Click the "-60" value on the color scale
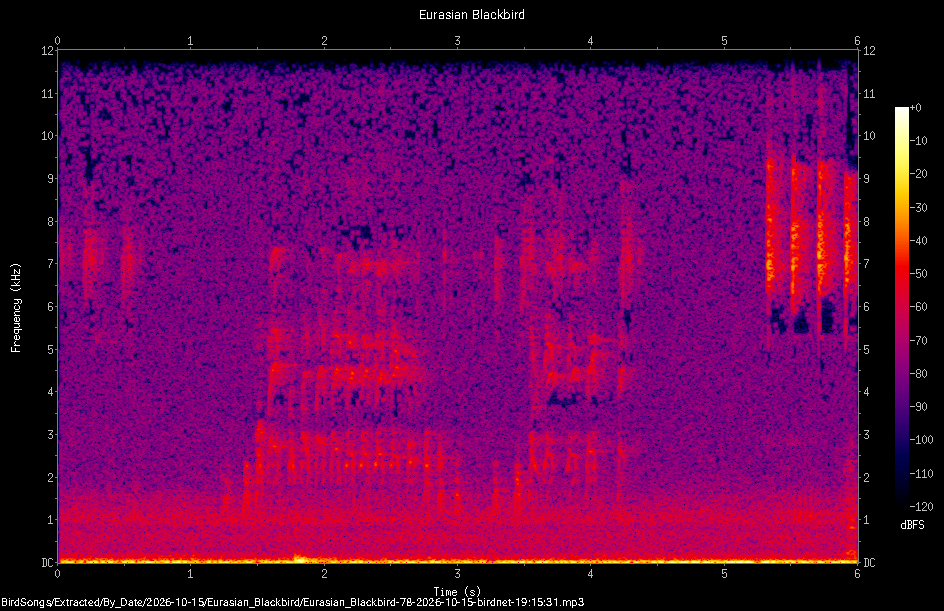The image size is (944, 611). (x=919, y=307)
